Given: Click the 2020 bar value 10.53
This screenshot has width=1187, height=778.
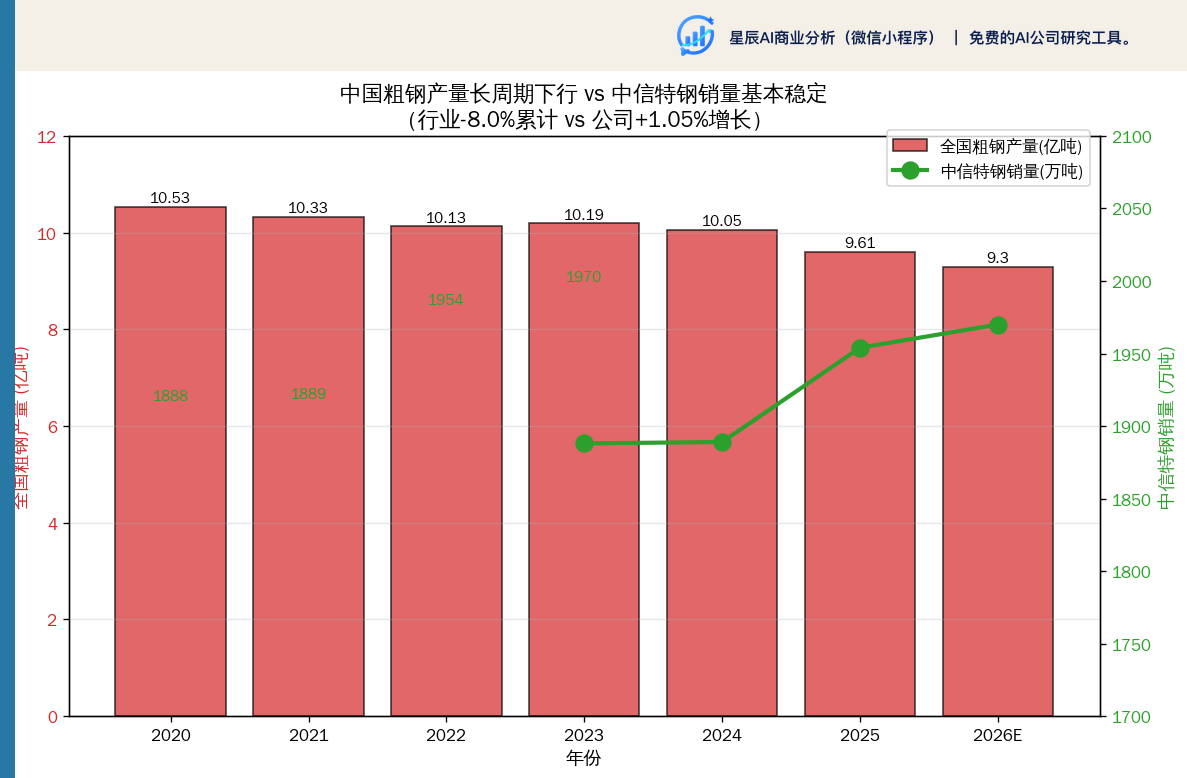Looking at the screenshot, I should pyautogui.click(x=170, y=198).
